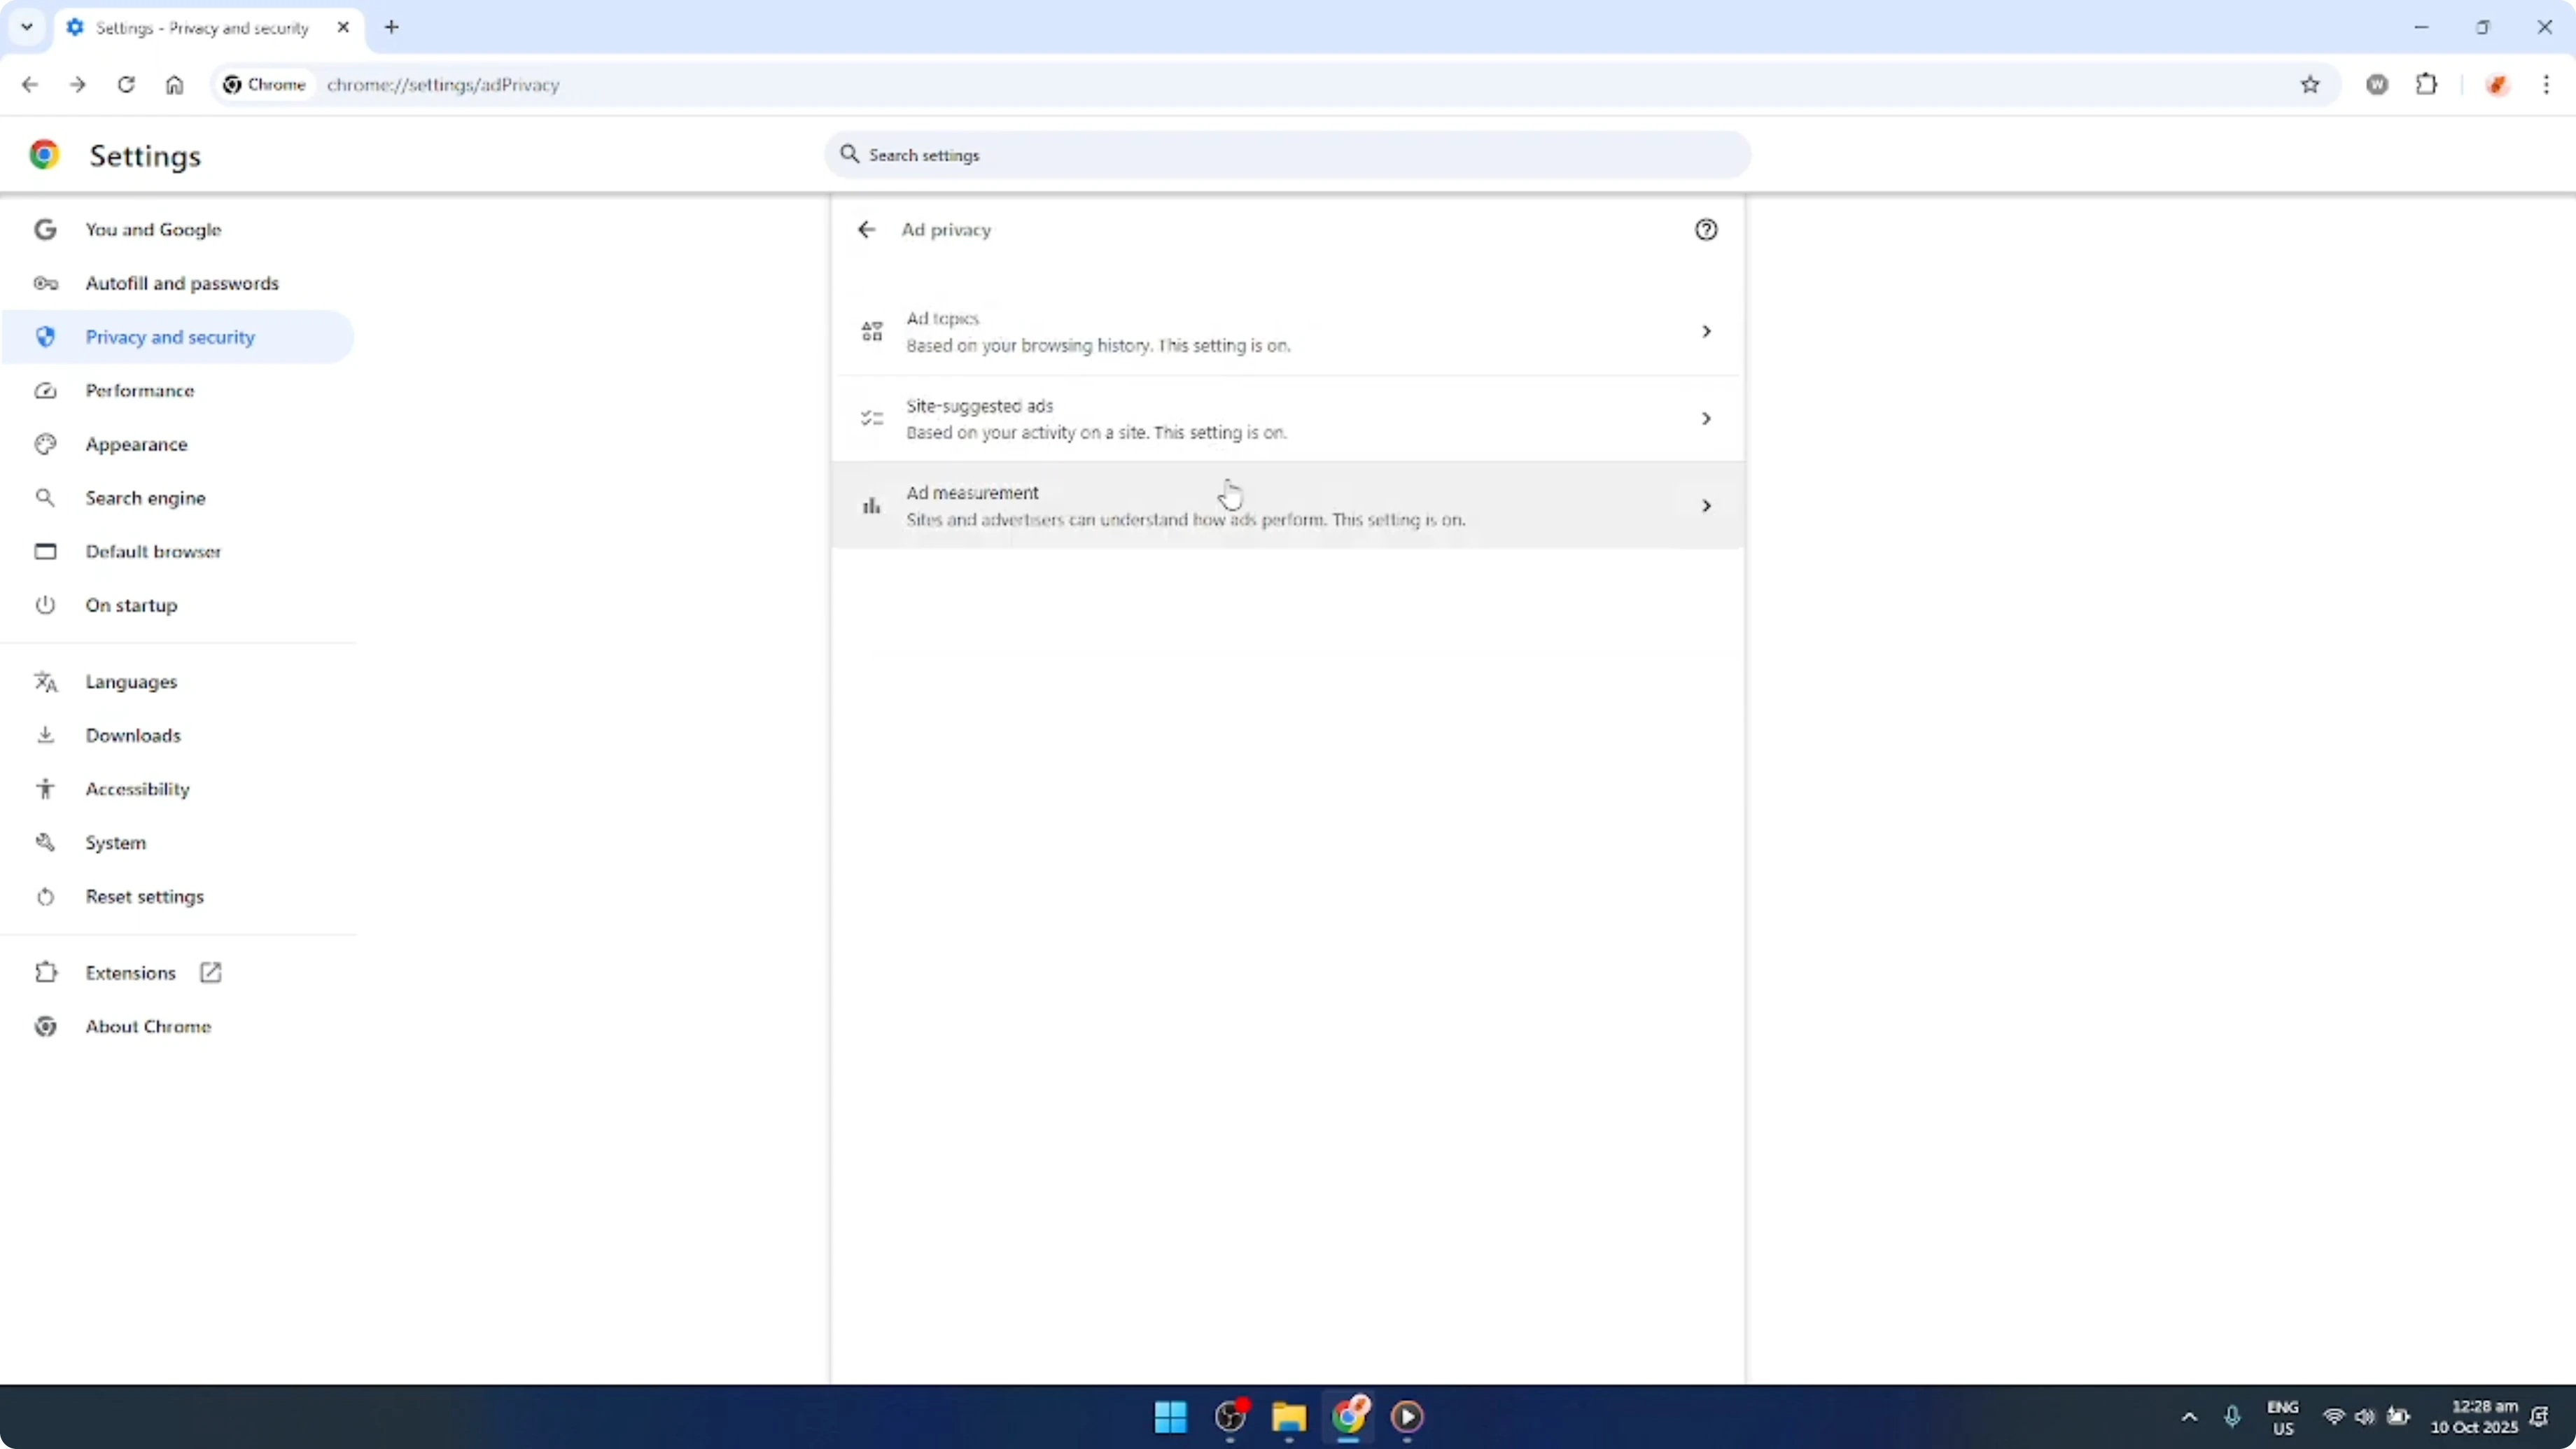Screen dimensions: 2576x1449
Task: Open Ad measurement details
Action: 1286,505
